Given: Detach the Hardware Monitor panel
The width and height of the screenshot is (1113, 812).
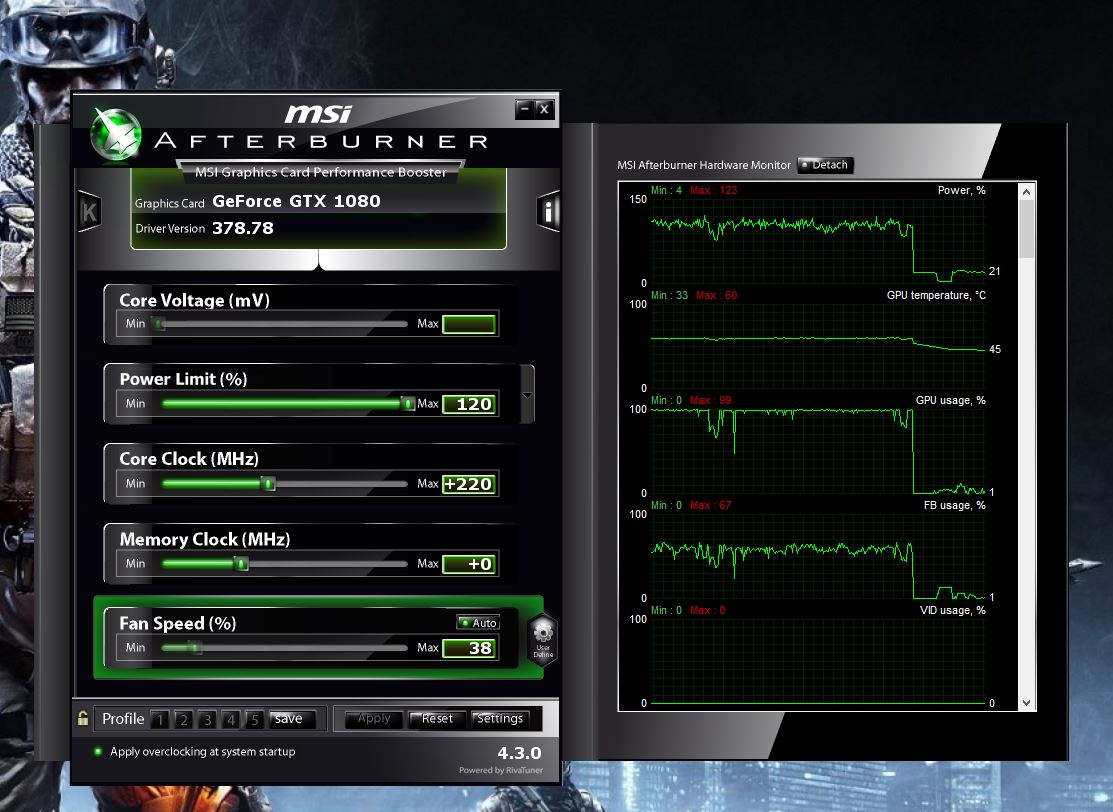Looking at the screenshot, I should pyautogui.click(x=825, y=165).
